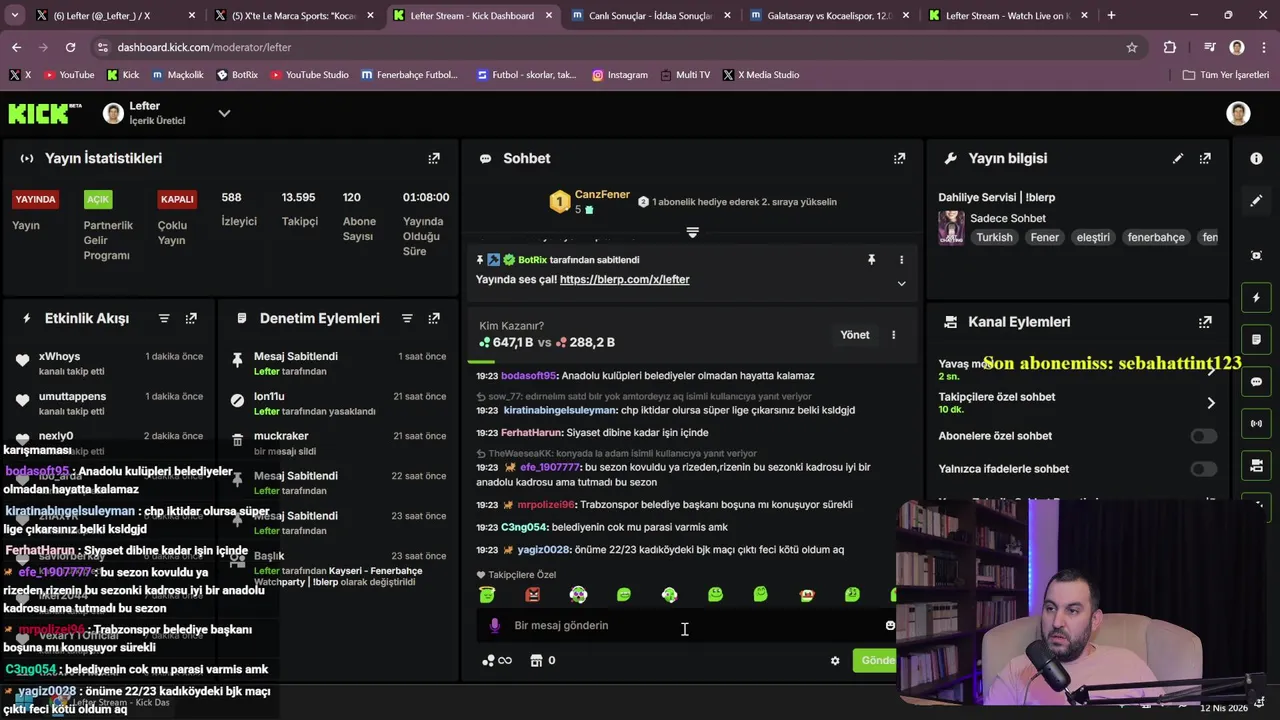
Task: Click the Yönet button on the prediction
Action: pyautogui.click(x=854, y=335)
